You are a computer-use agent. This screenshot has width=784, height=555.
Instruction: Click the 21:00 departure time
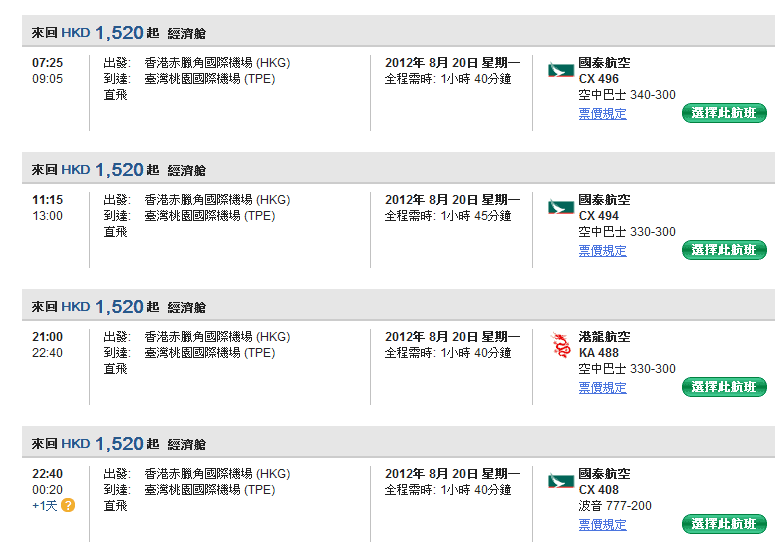click(x=47, y=337)
